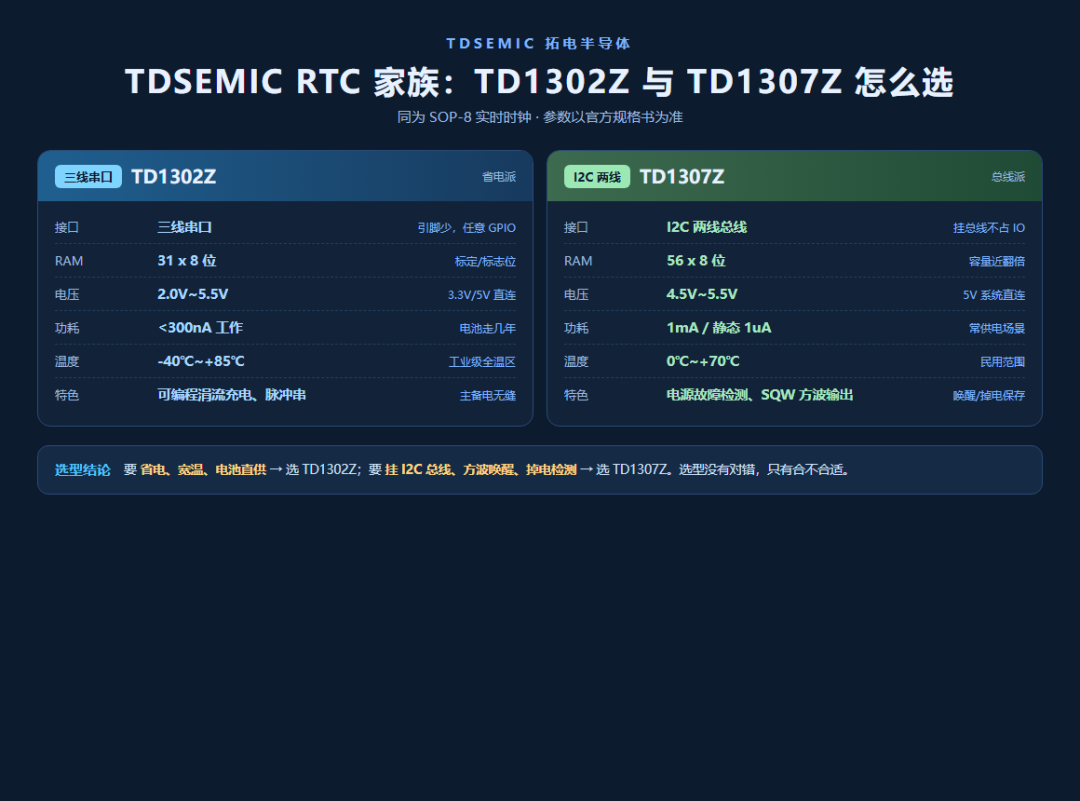1080x801 pixels.
Task: Click the 功耗 label in TD1302Z card
Action: (x=67, y=329)
